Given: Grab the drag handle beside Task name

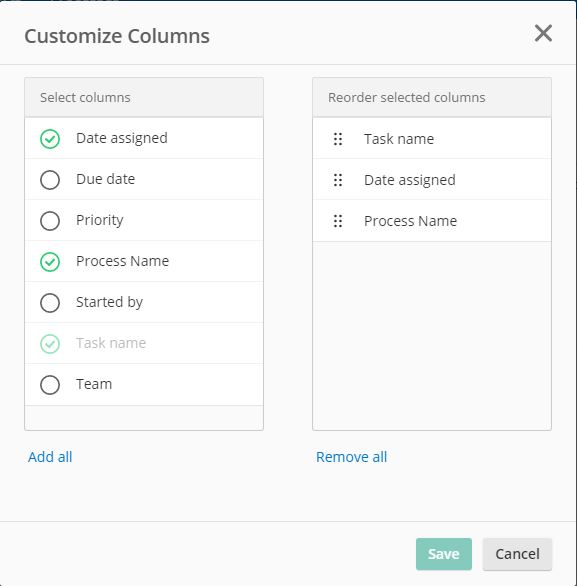Looking at the screenshot, I should 338,139.
